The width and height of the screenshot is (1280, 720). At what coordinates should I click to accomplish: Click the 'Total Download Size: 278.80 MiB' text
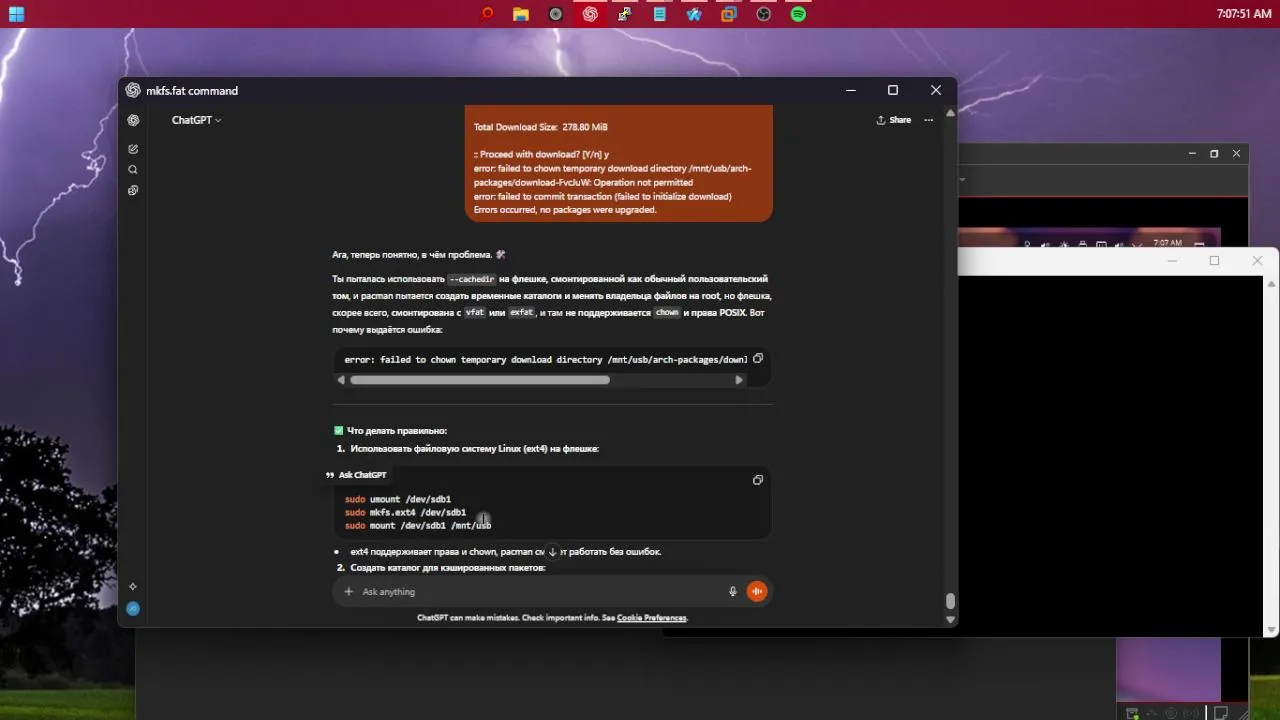point(540,127)
